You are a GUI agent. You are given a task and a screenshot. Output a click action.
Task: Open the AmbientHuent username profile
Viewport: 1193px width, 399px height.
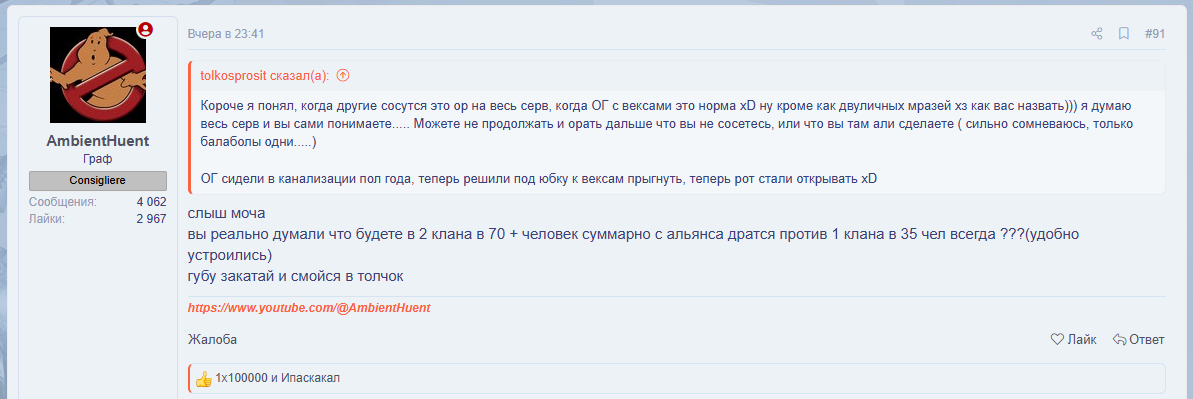(x=97, y=141)
